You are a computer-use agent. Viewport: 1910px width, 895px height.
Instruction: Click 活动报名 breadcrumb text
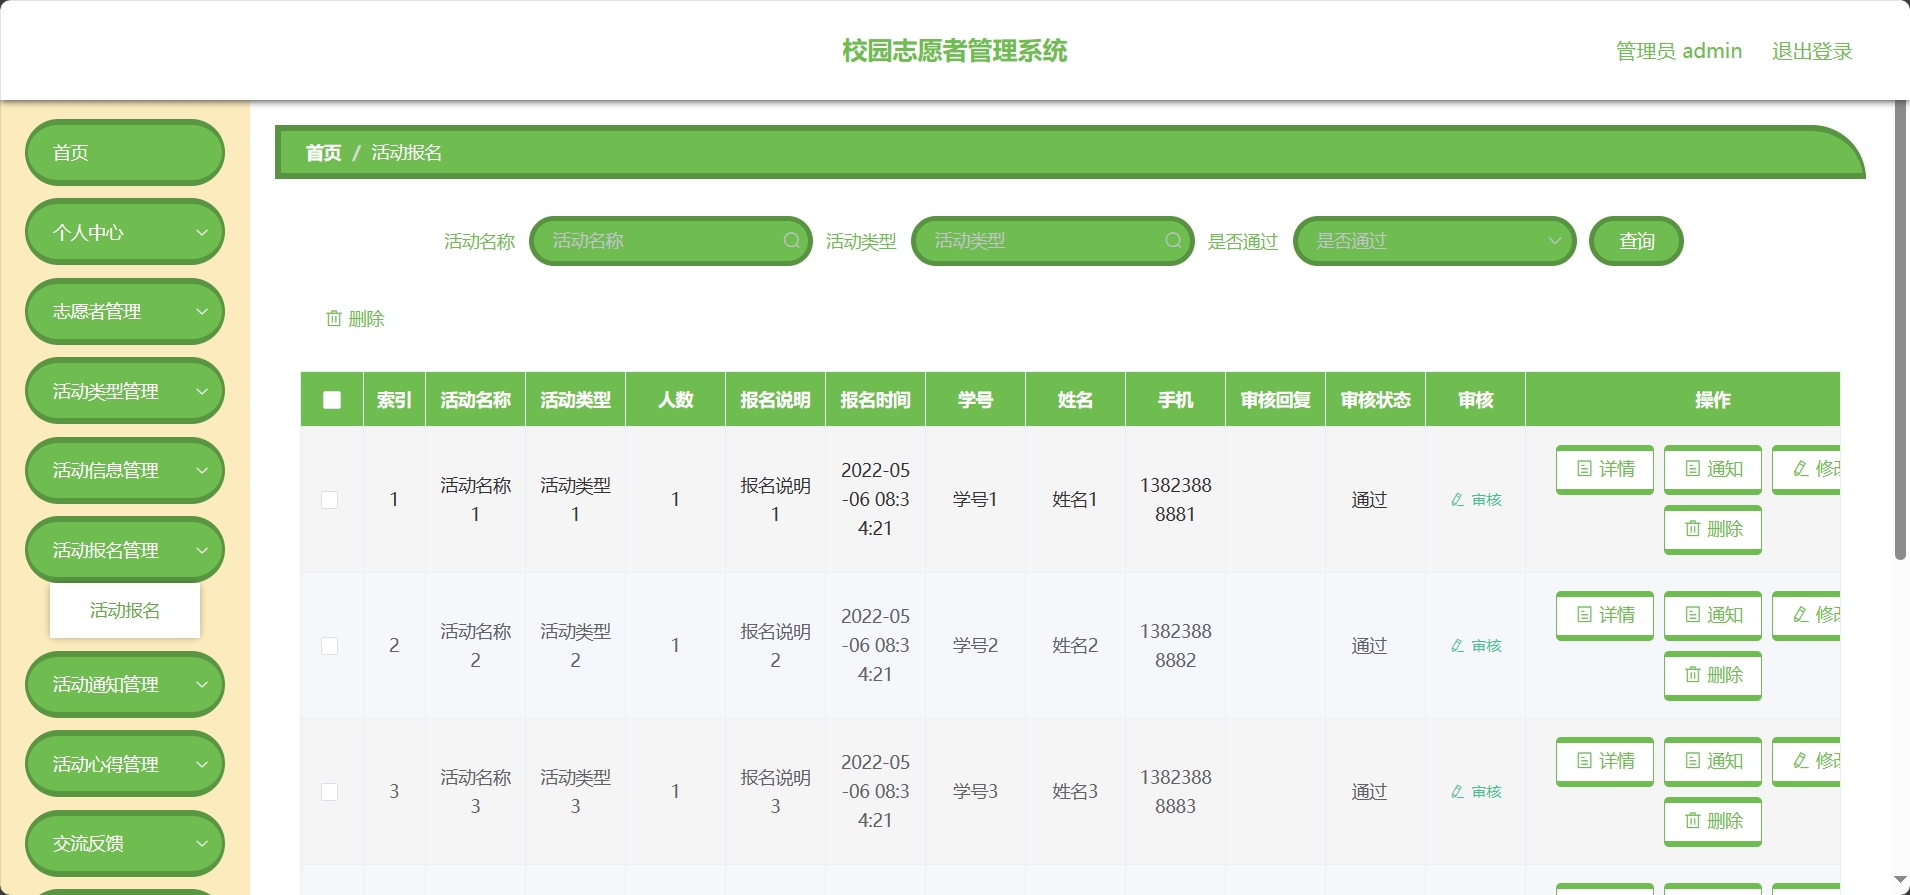[407, 153]
